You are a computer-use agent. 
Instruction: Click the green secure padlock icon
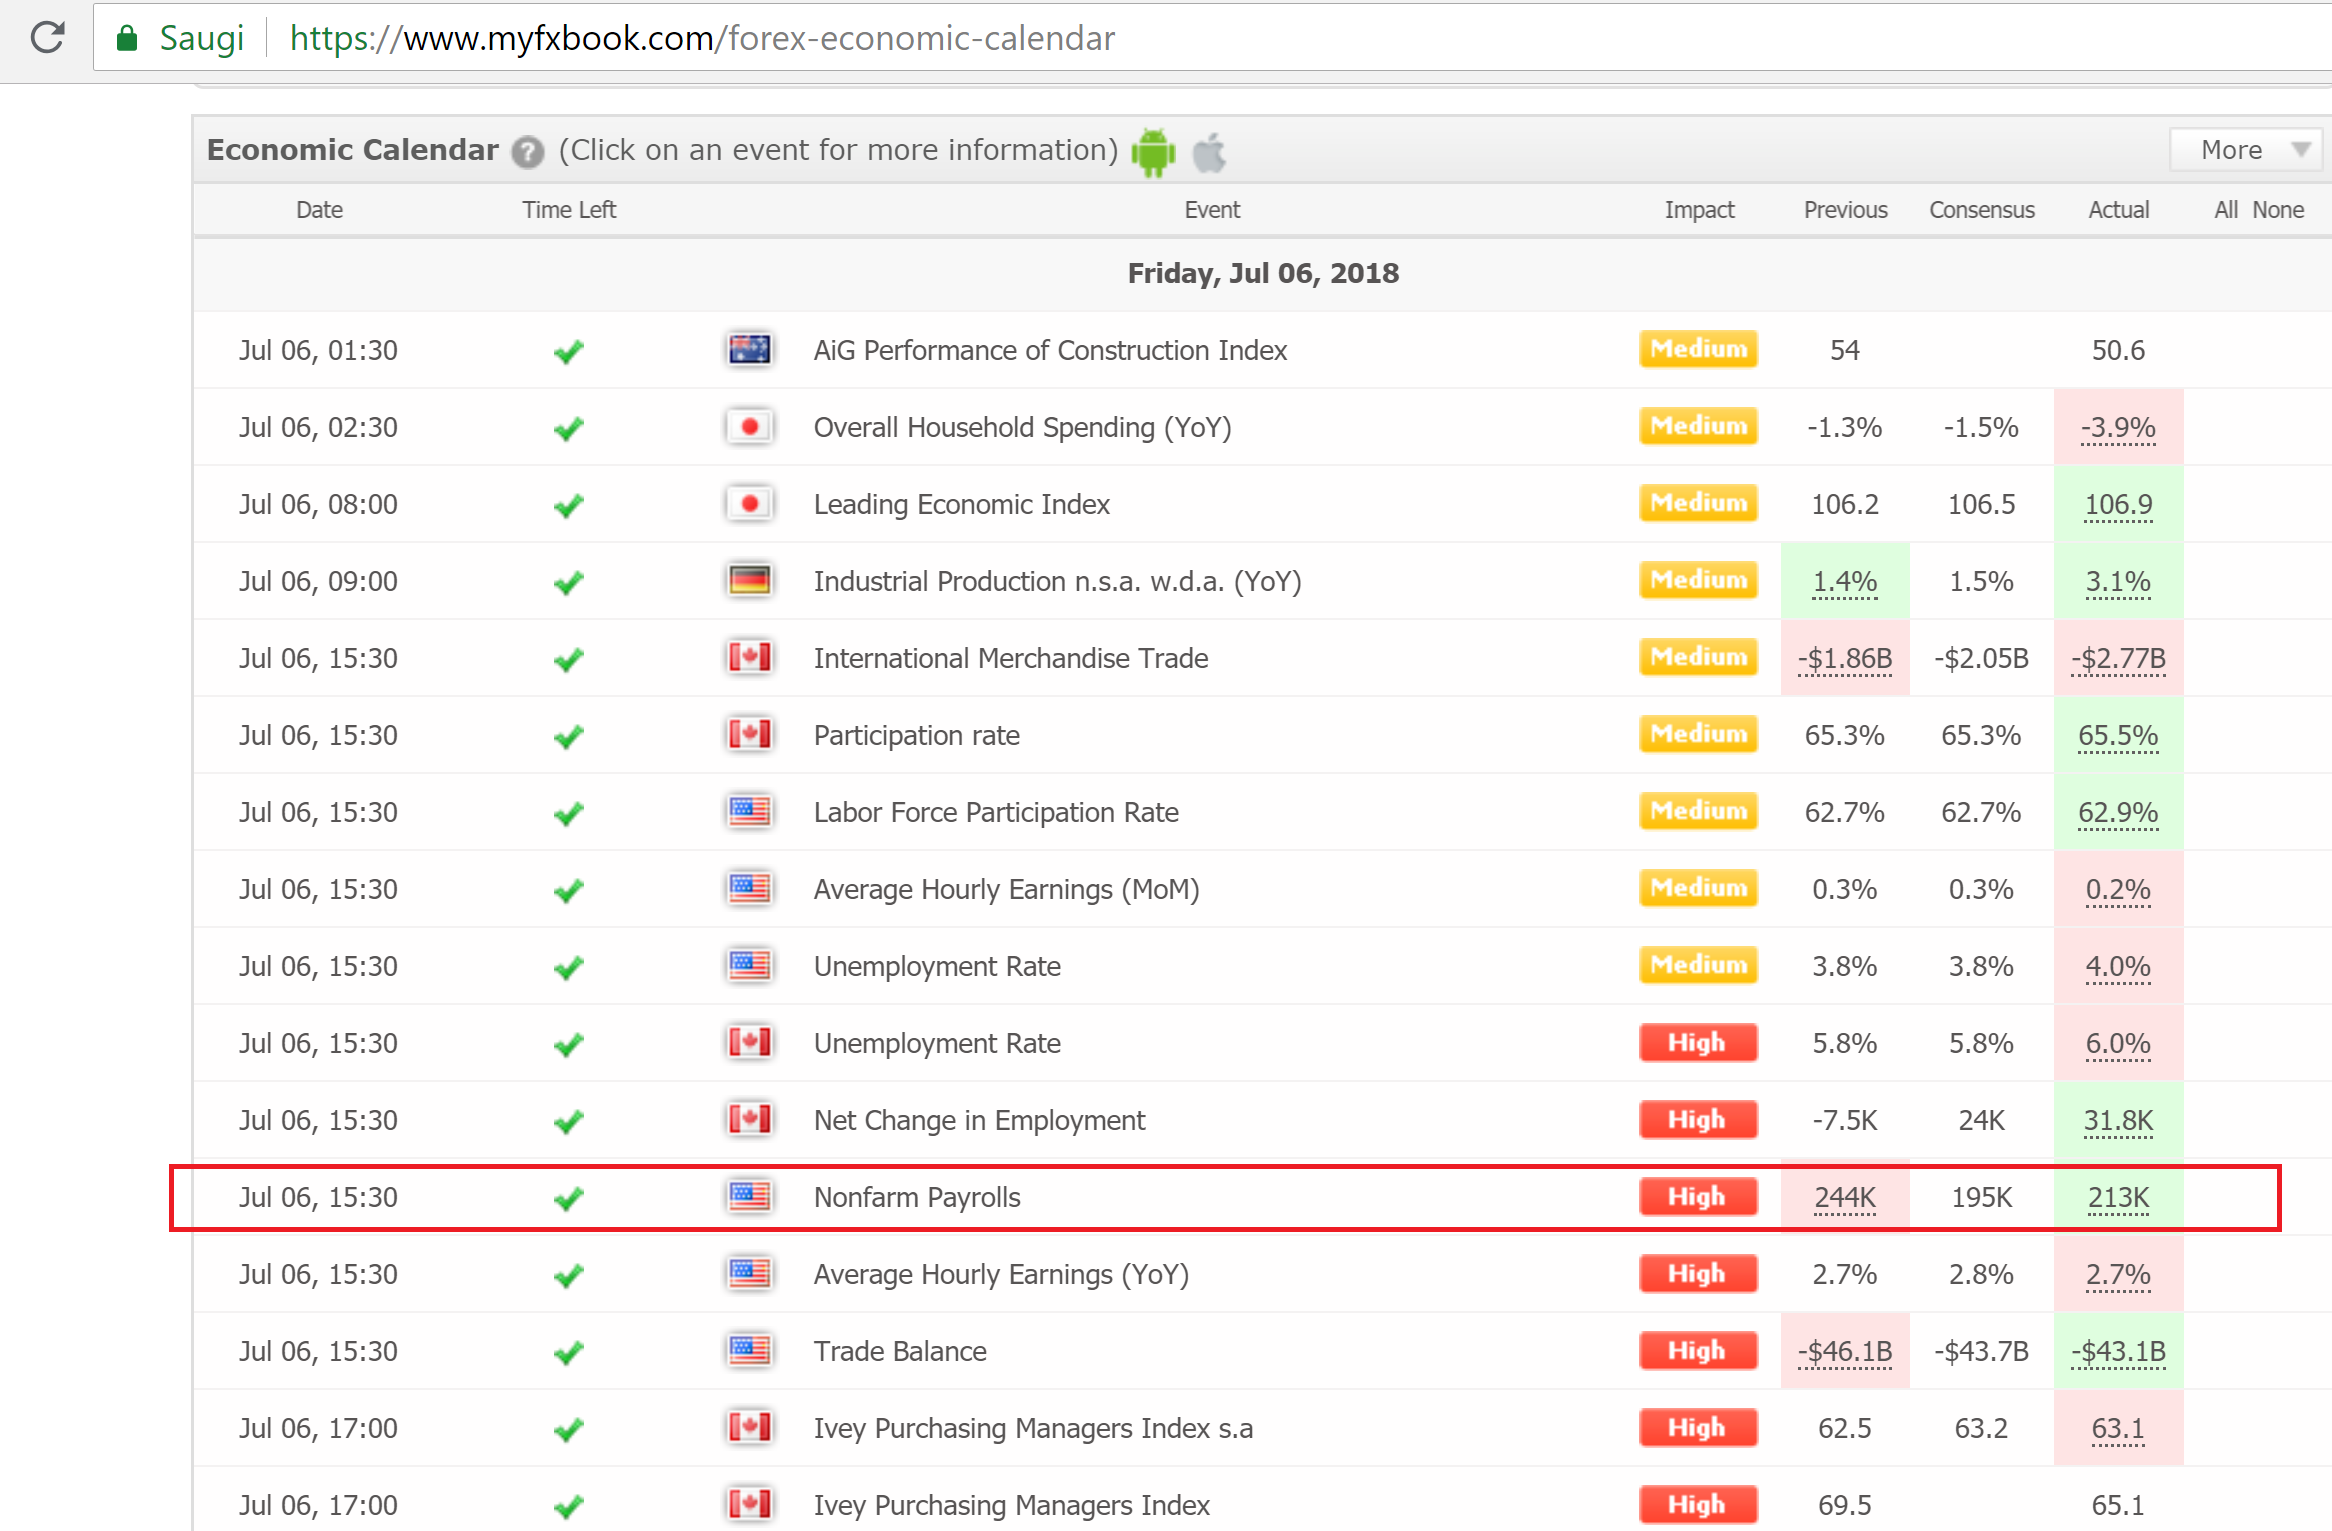(127, 38)
